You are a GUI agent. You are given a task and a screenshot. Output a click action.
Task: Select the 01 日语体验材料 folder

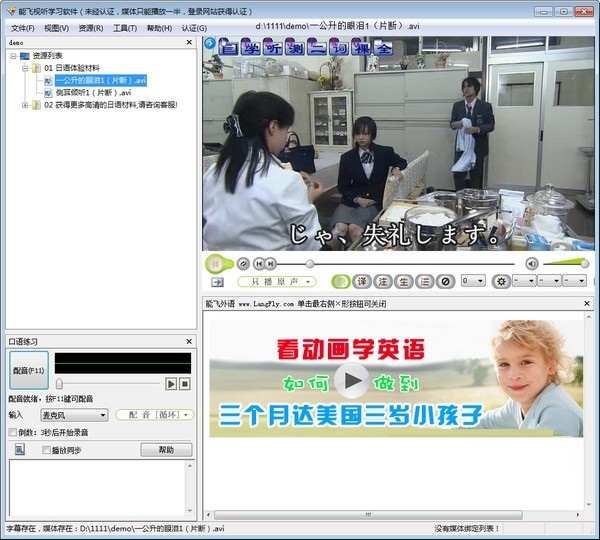72,68
